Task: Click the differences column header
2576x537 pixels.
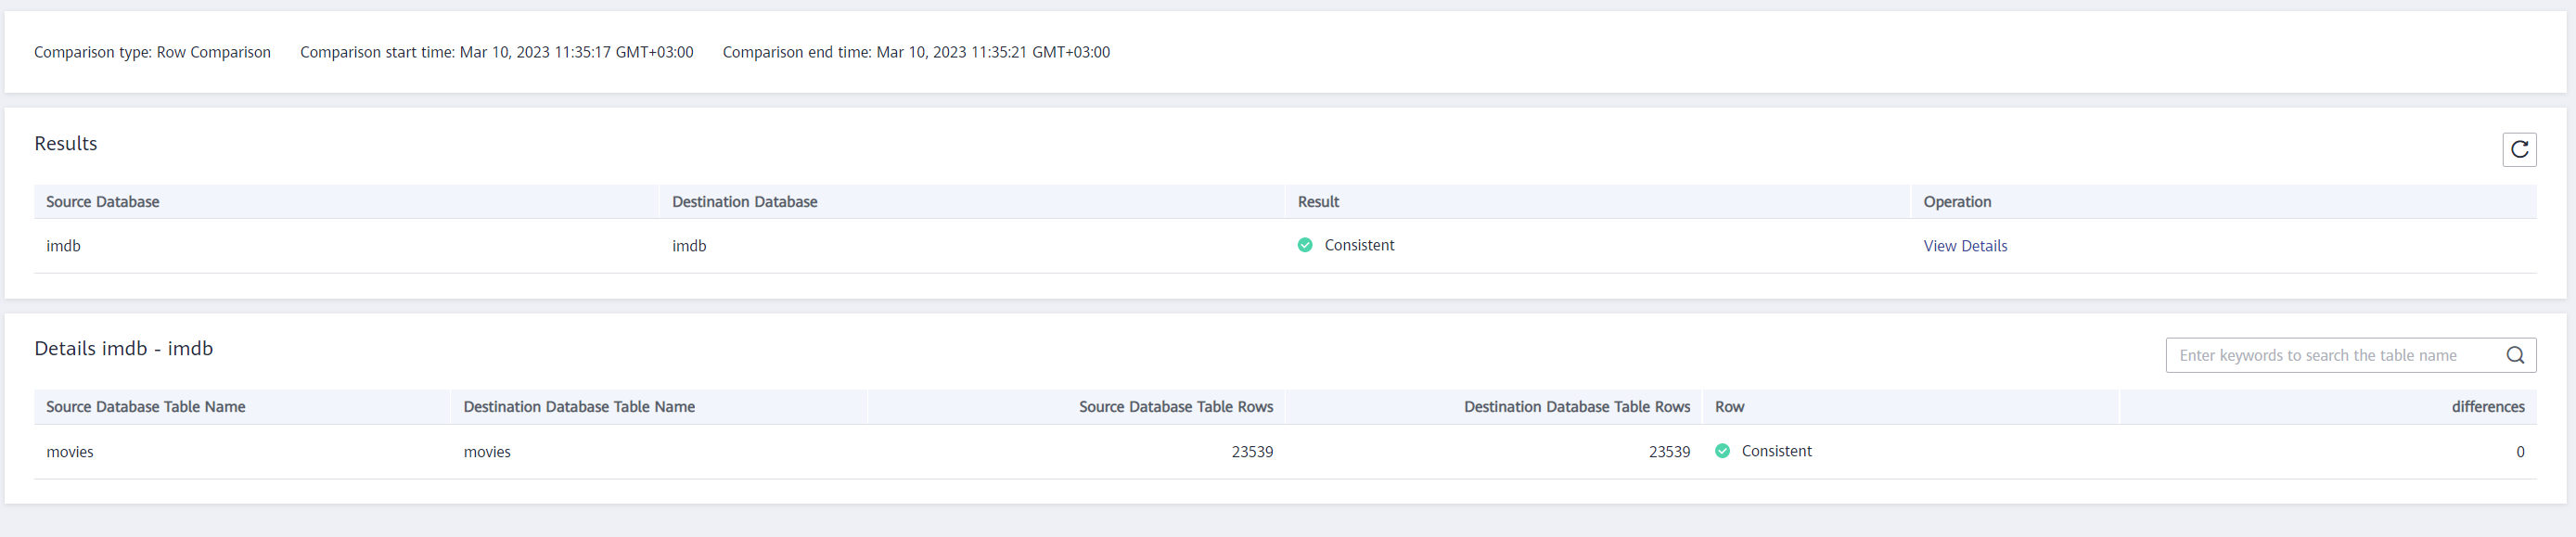Action: [x=2487, y=407]
